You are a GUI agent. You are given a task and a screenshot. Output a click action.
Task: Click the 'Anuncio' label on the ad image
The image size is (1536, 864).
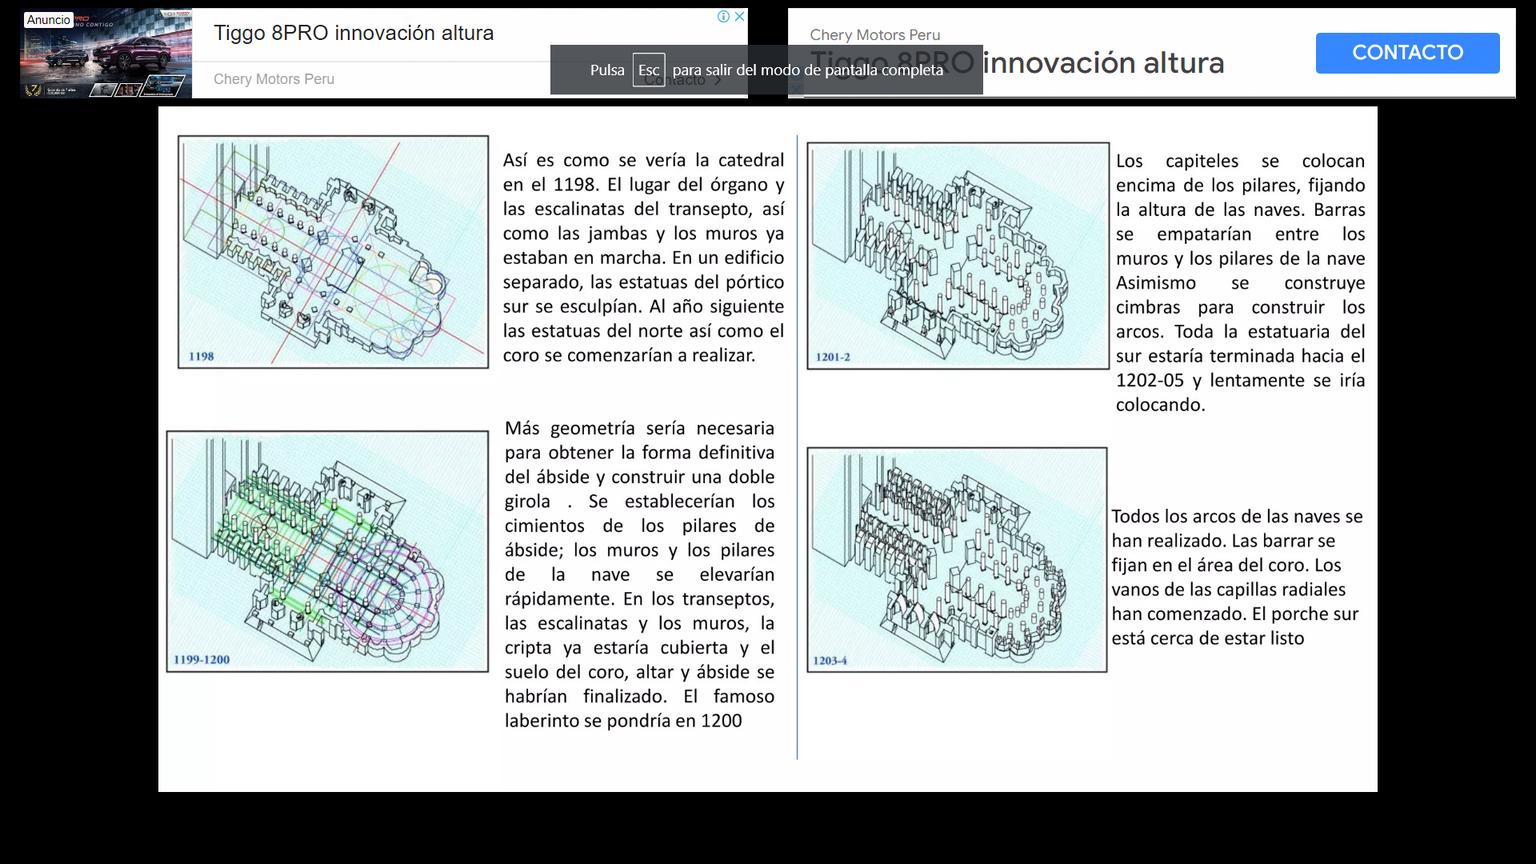coord(48,20)
